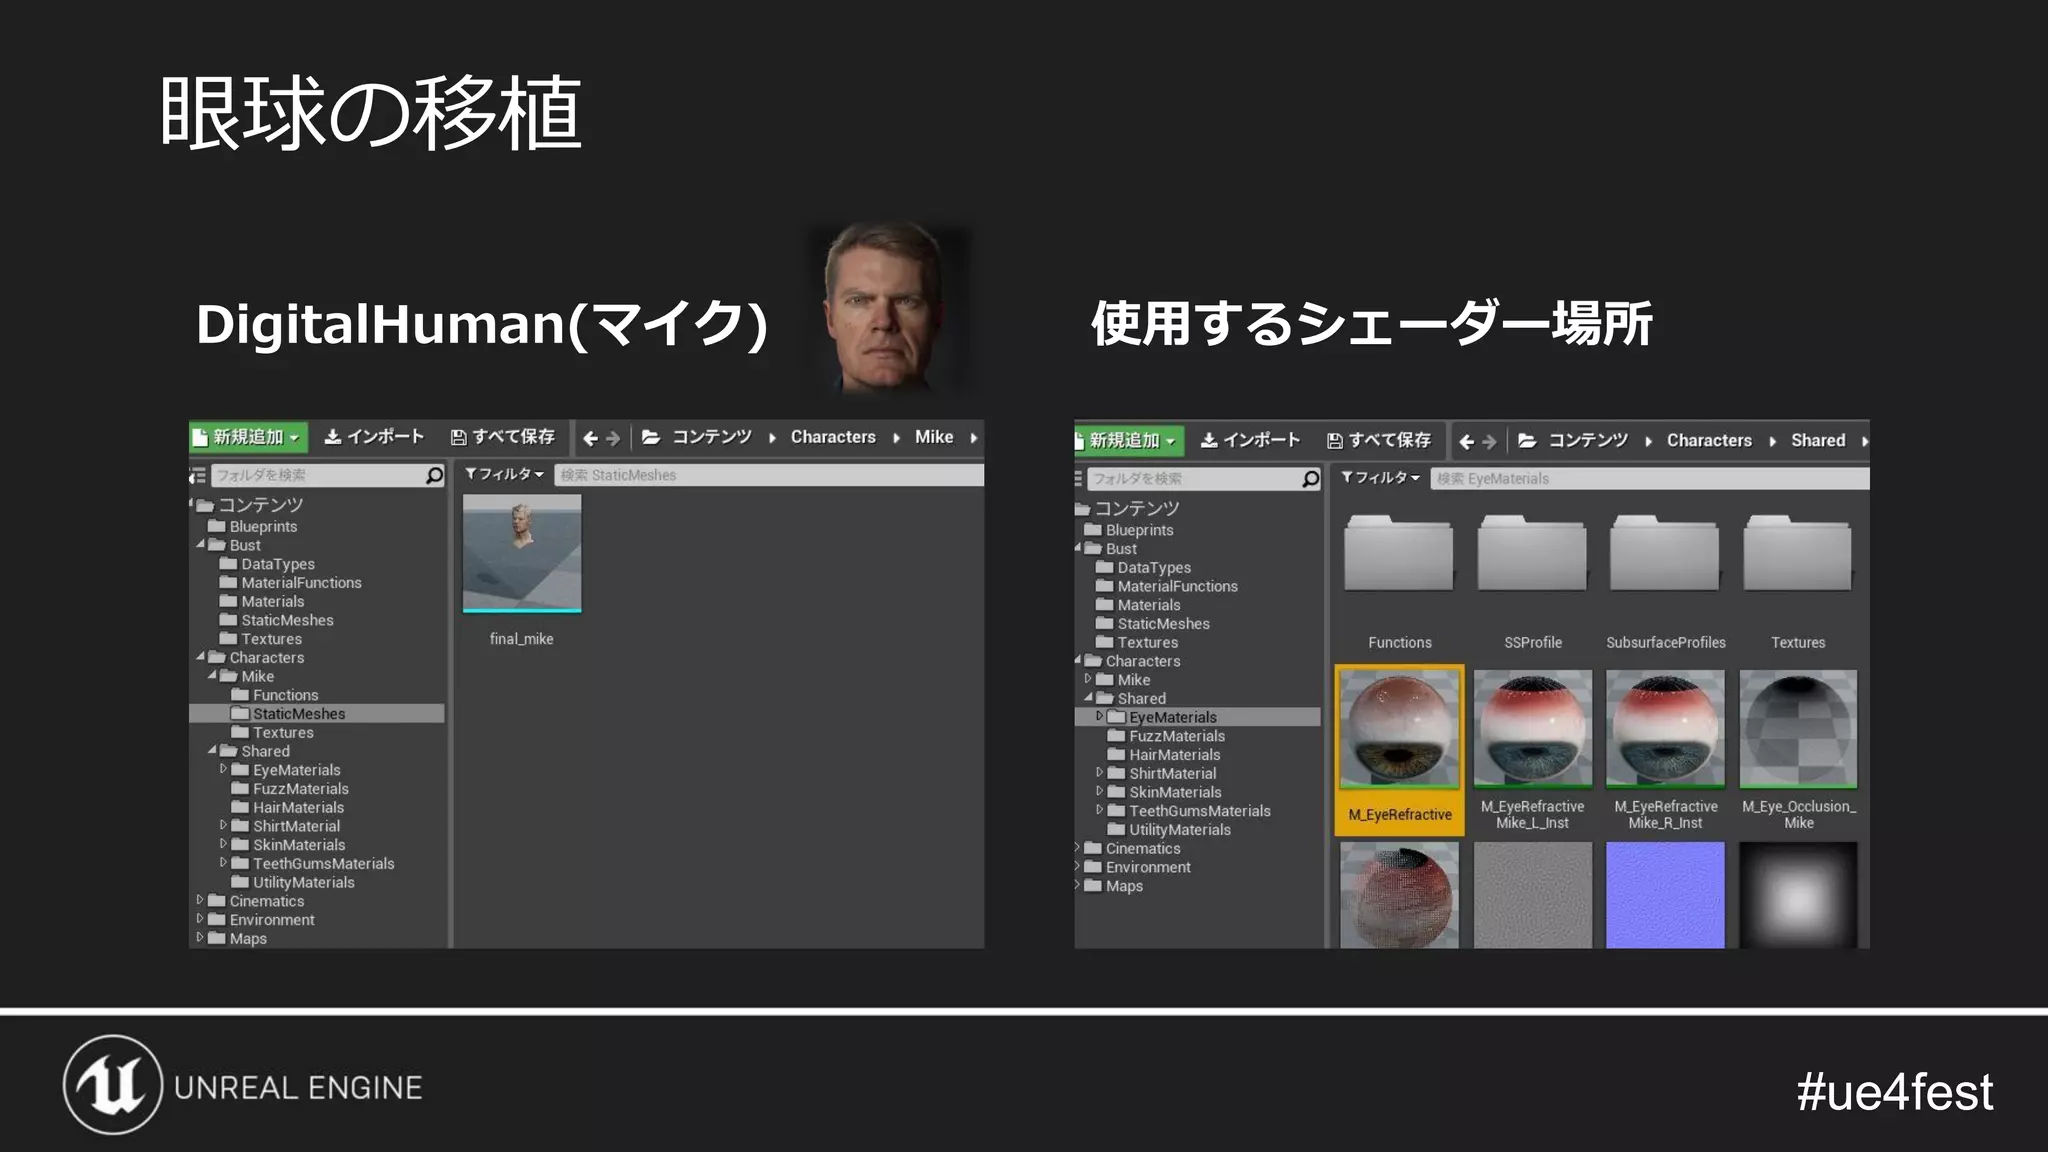Image resolution: width=2048 pixels, height=1152 pixels.
Task: Collapse the Characters folder in the left tree
Action: click(200, 657)
